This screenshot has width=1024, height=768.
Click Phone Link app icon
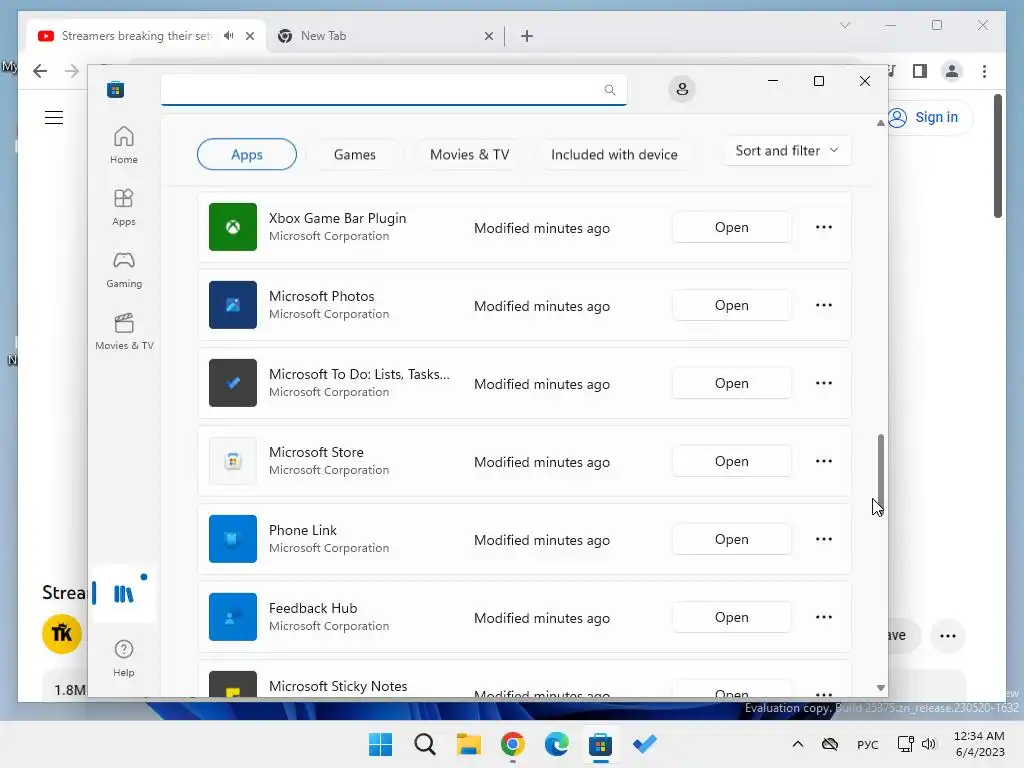pos(232,539)
